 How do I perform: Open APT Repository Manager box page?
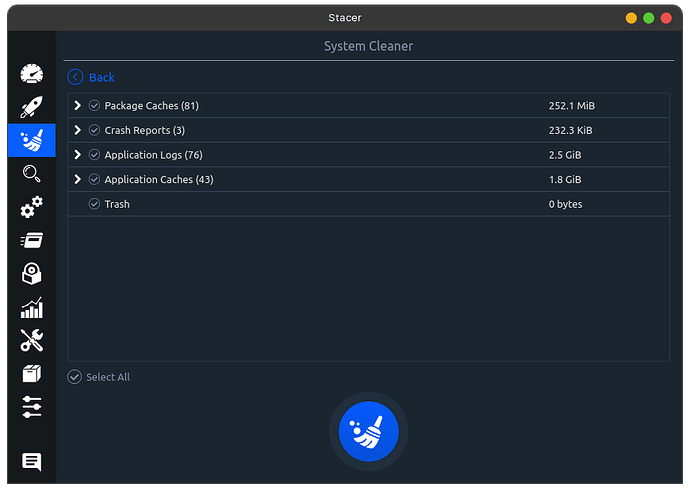pyautogui.click(x=32, y=374)
